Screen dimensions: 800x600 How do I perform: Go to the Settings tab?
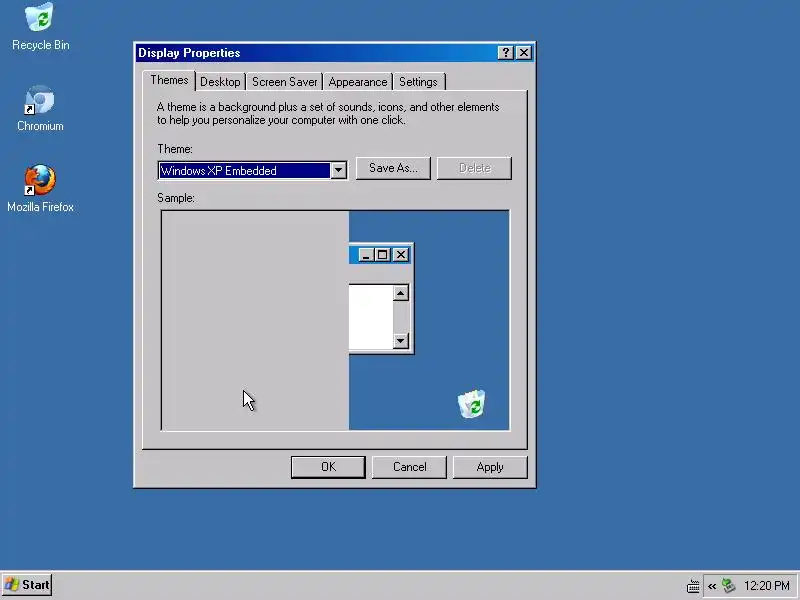pyautogui.click(x=418, y=82)
